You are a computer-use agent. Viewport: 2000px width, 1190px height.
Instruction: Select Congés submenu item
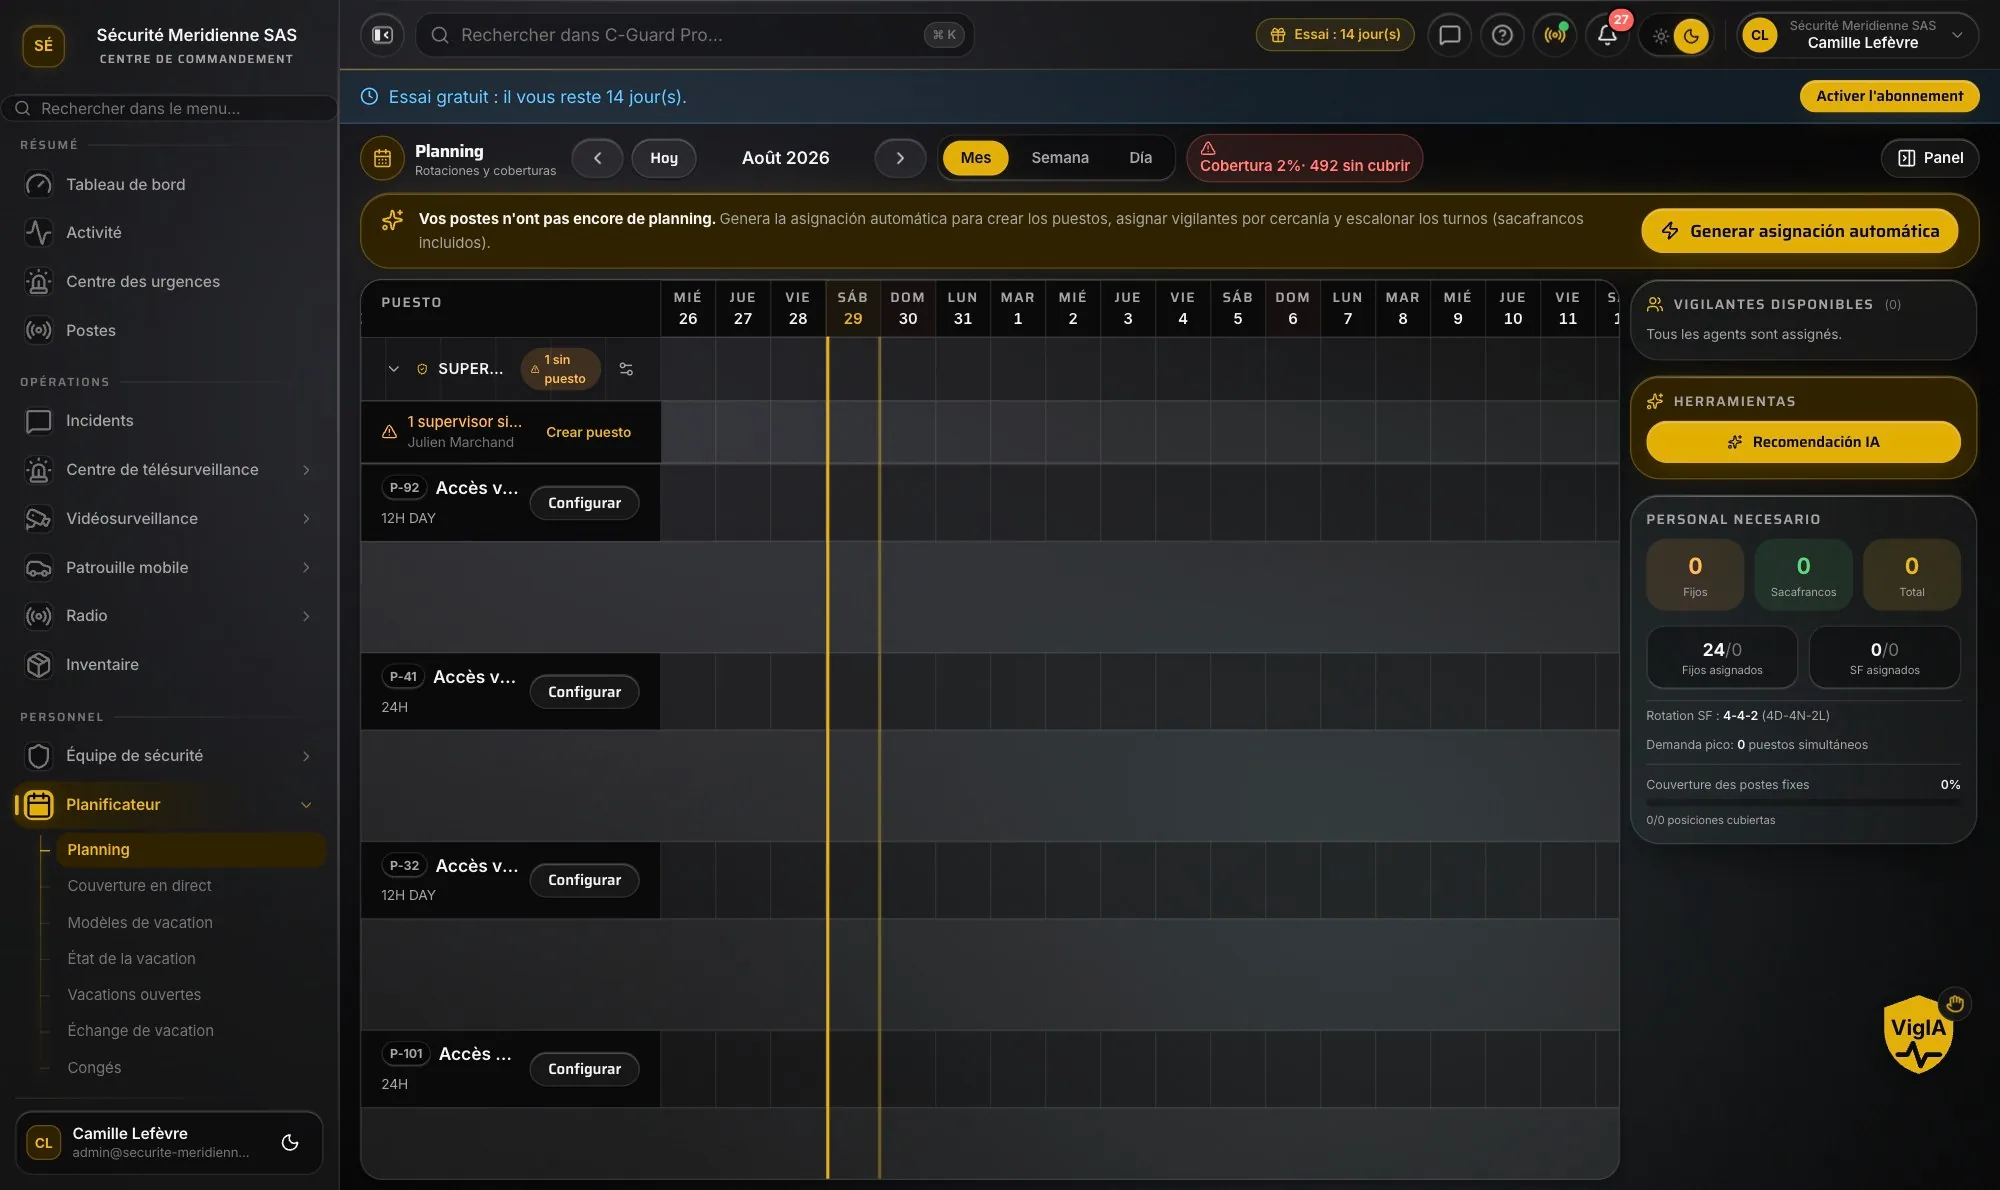(94, 1067)
